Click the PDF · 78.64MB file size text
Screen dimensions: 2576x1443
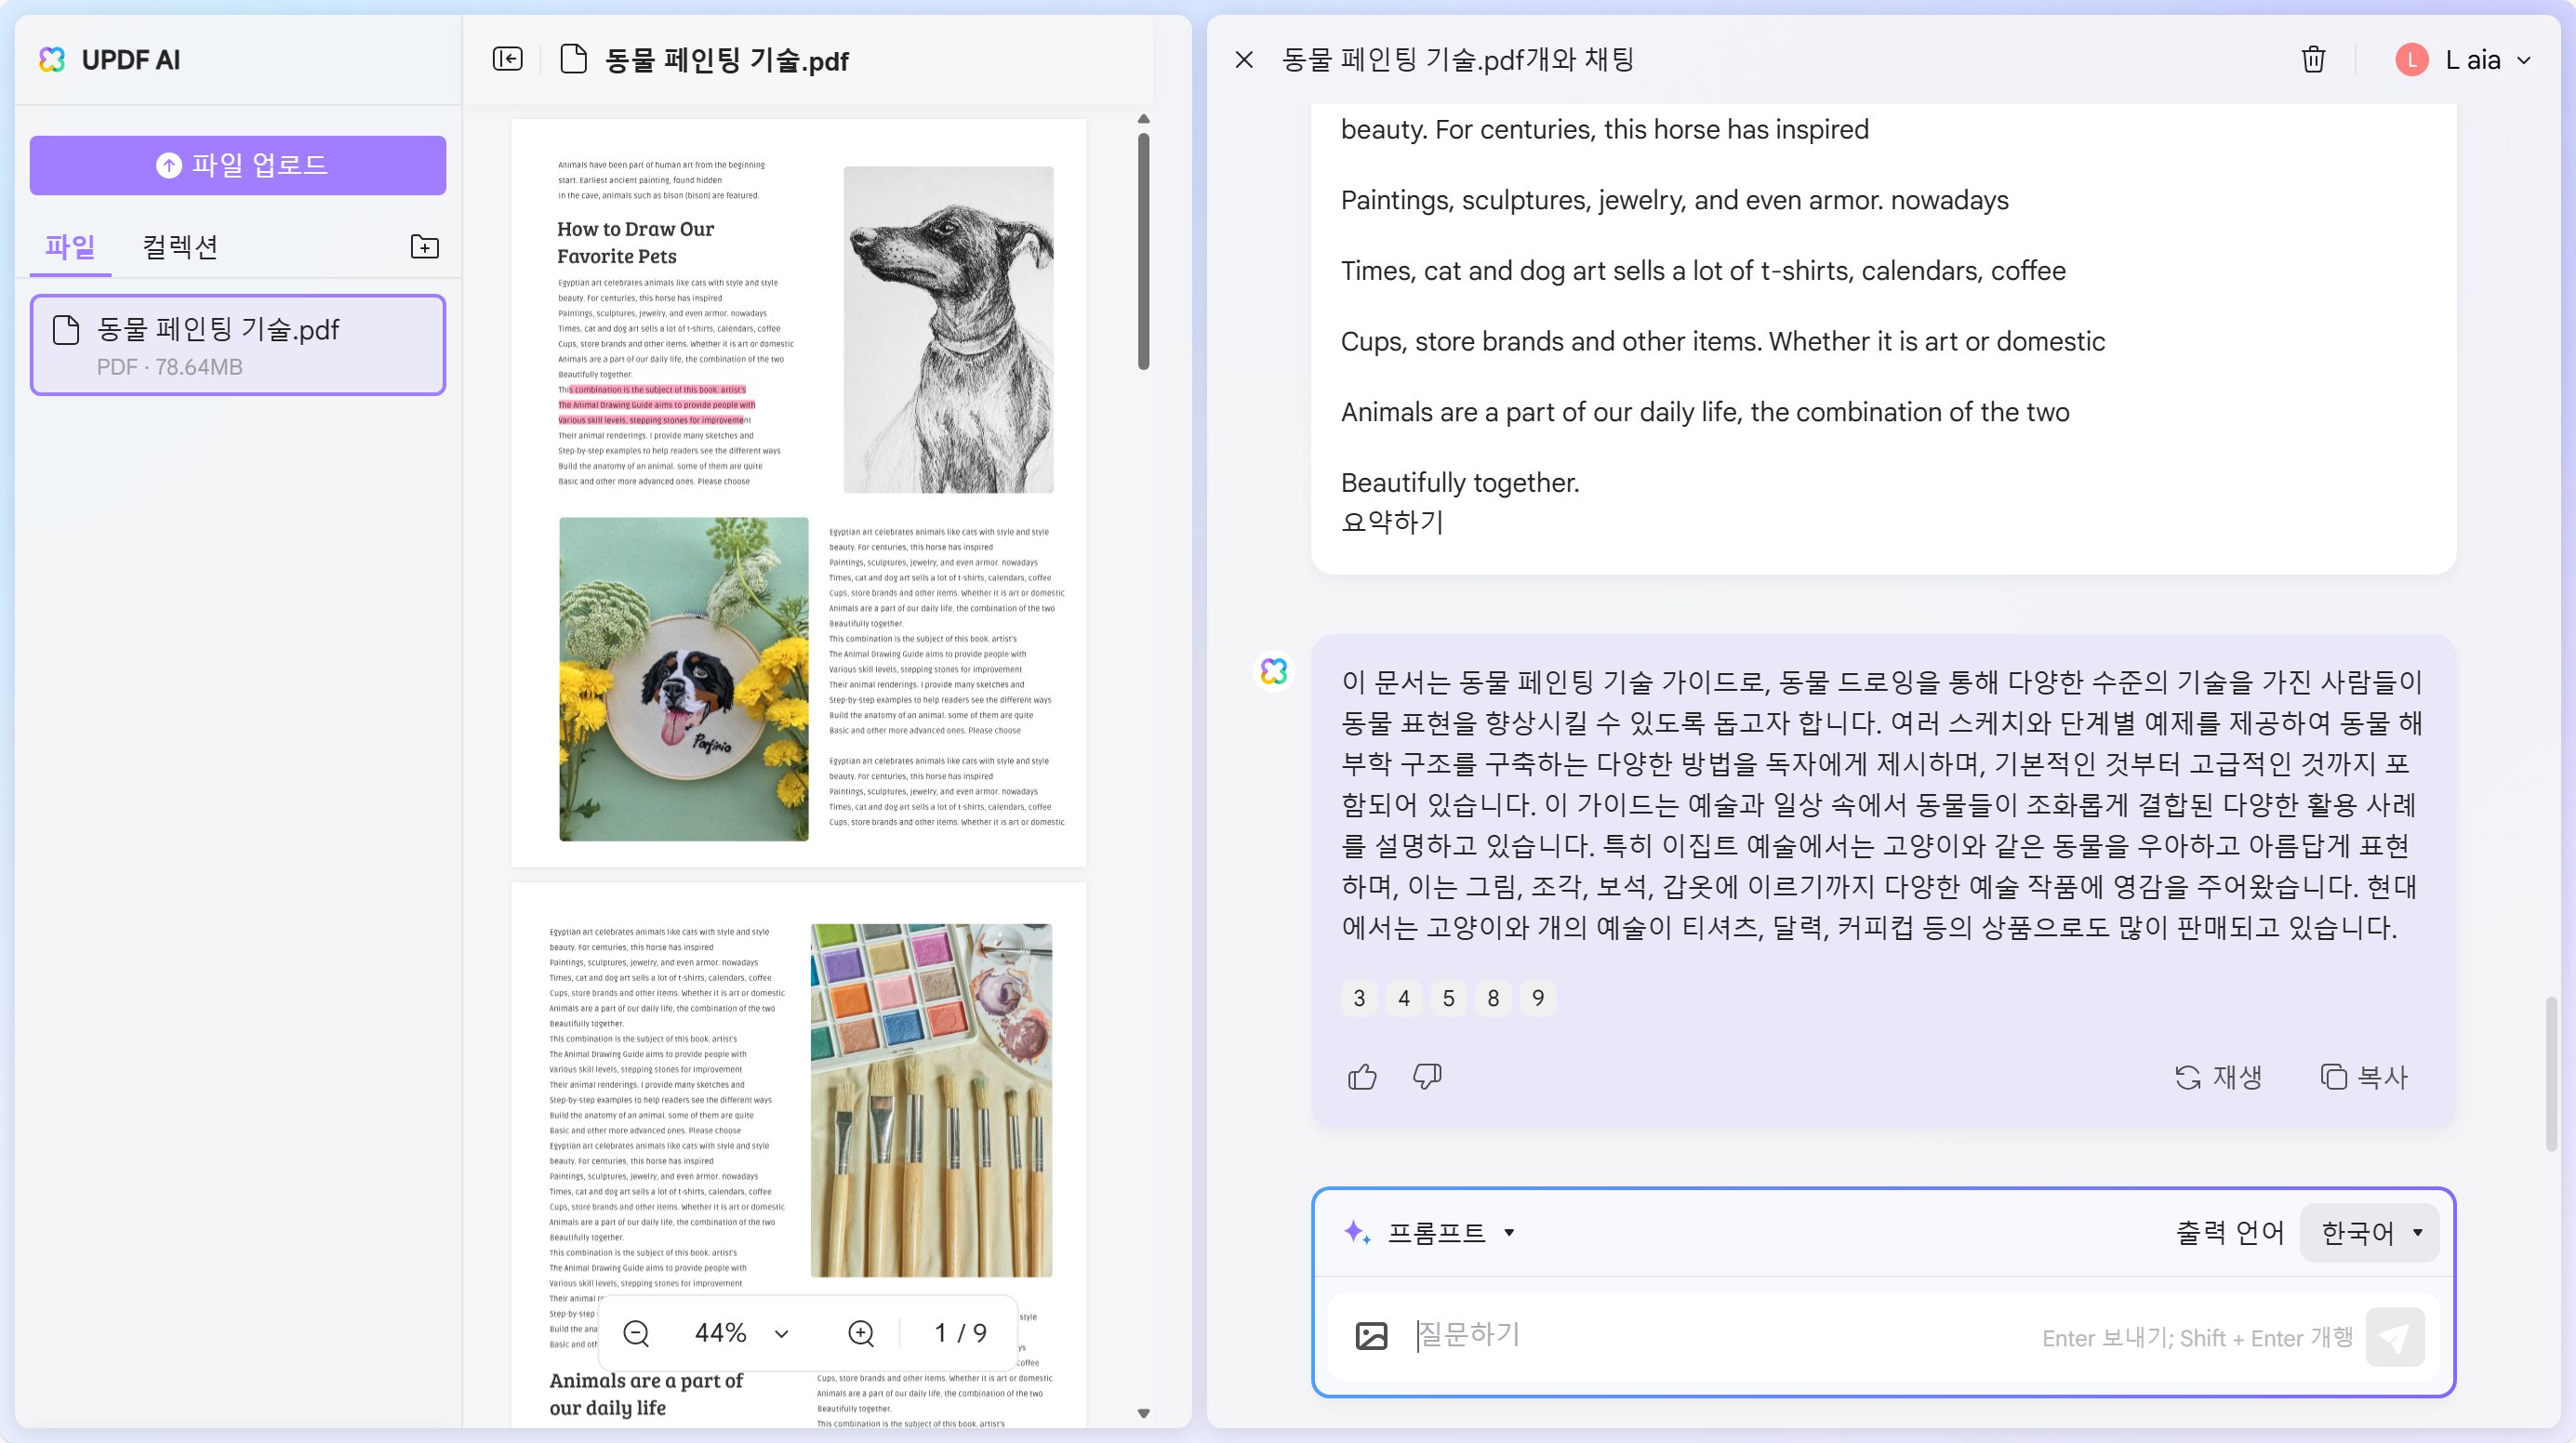(170, 367)
